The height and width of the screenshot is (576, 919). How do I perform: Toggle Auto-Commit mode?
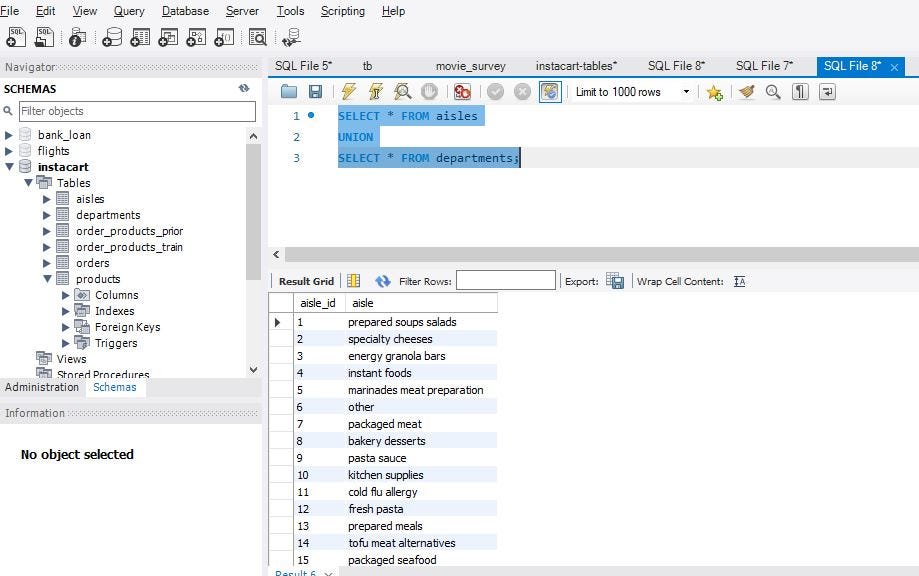pos(550,91)
